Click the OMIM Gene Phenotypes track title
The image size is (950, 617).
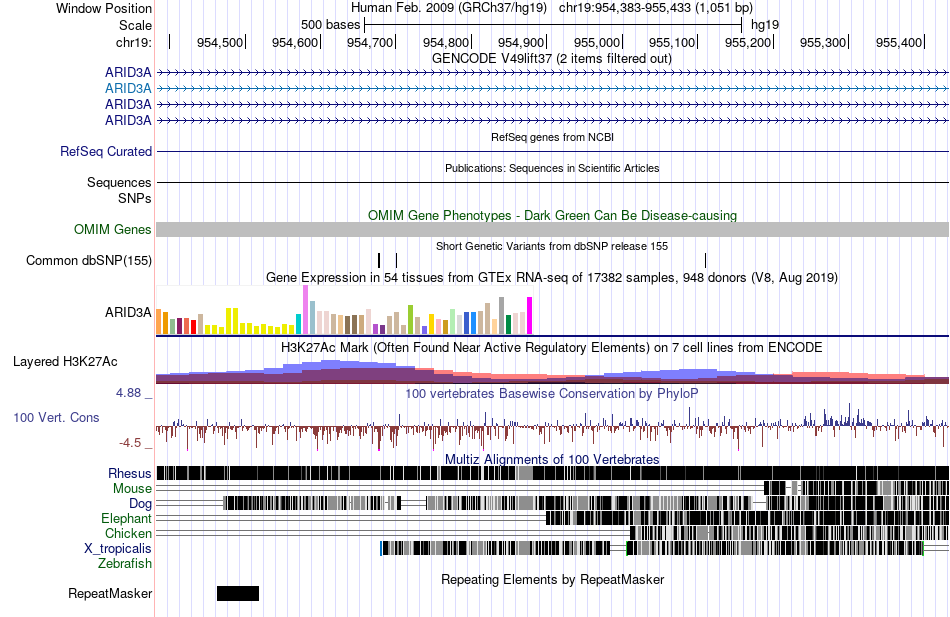(x=553, y=216)
